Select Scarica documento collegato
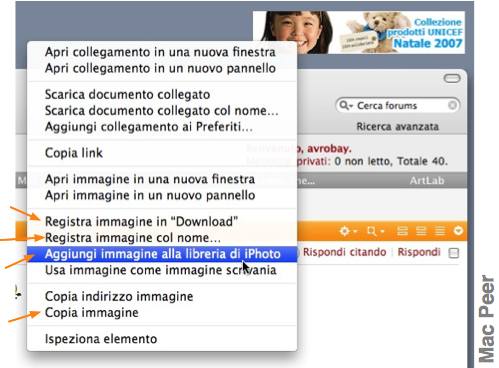The image size is (499, 368). tap(162, 94)
